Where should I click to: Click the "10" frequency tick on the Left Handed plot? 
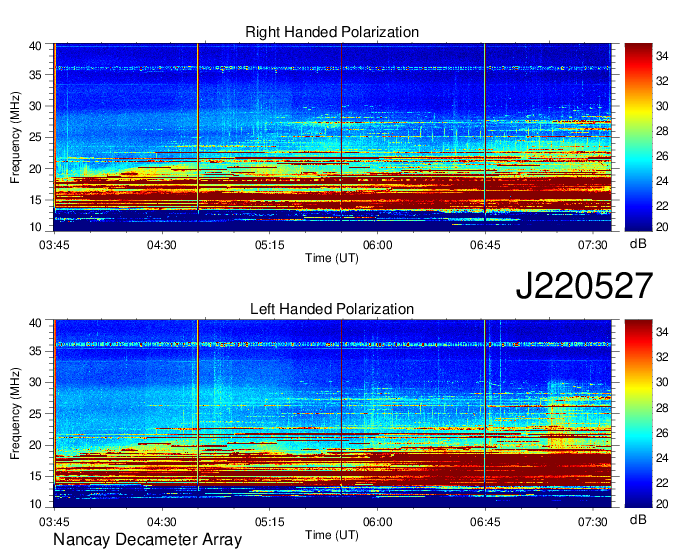pos(35,504)
